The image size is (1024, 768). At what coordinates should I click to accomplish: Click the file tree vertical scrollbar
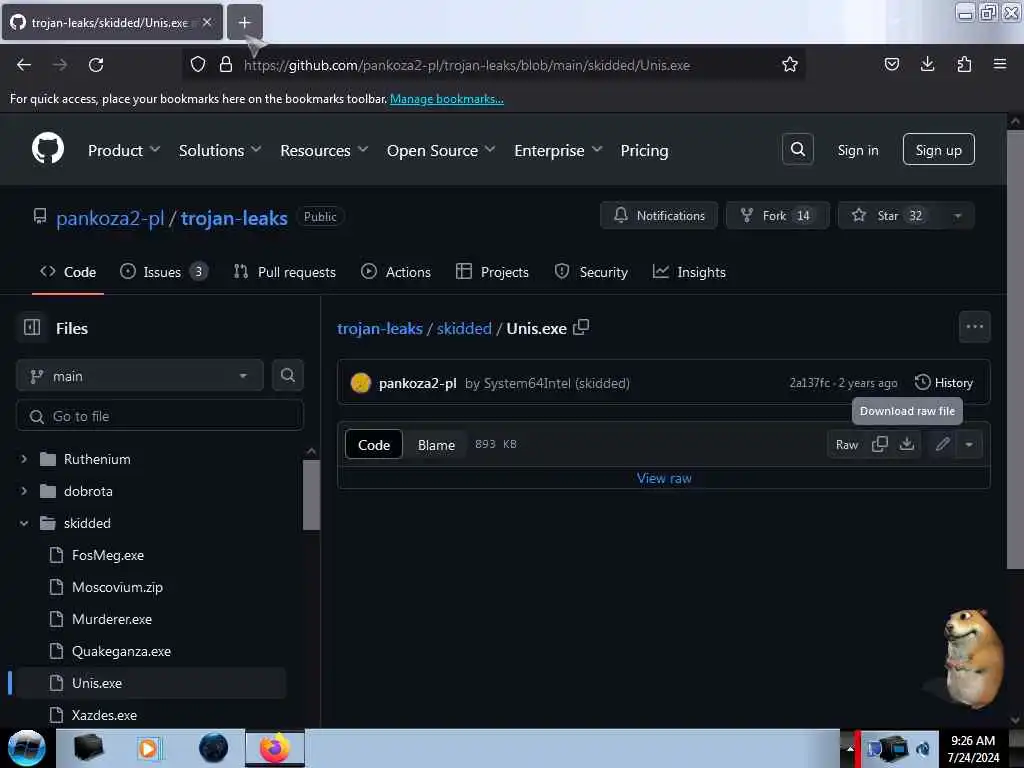[312, 494]
